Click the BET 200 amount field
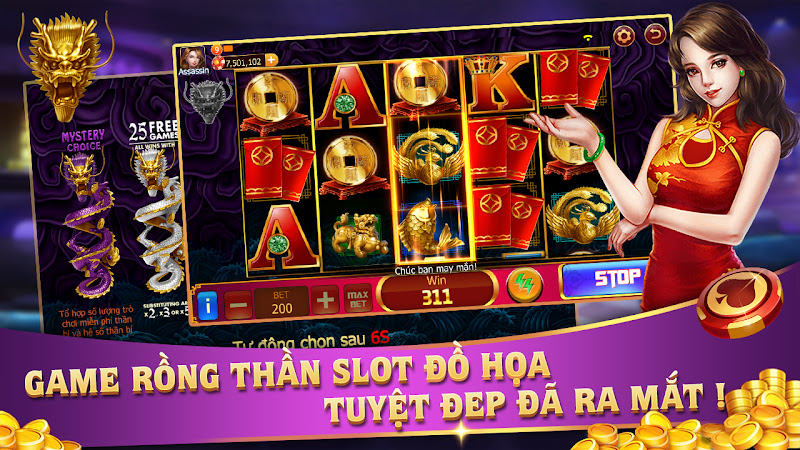800x450 pixels. coord(282,303)
